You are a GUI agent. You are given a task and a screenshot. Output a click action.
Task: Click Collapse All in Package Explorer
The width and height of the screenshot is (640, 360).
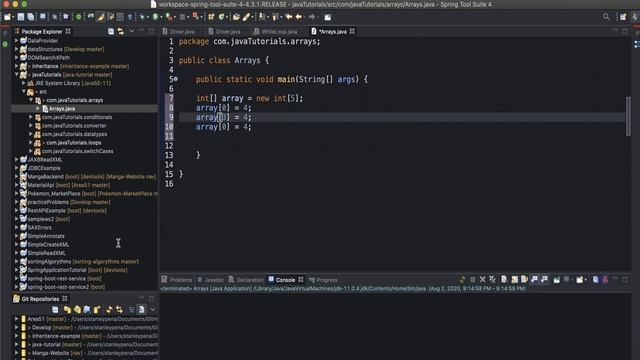(x=111, y=31)
